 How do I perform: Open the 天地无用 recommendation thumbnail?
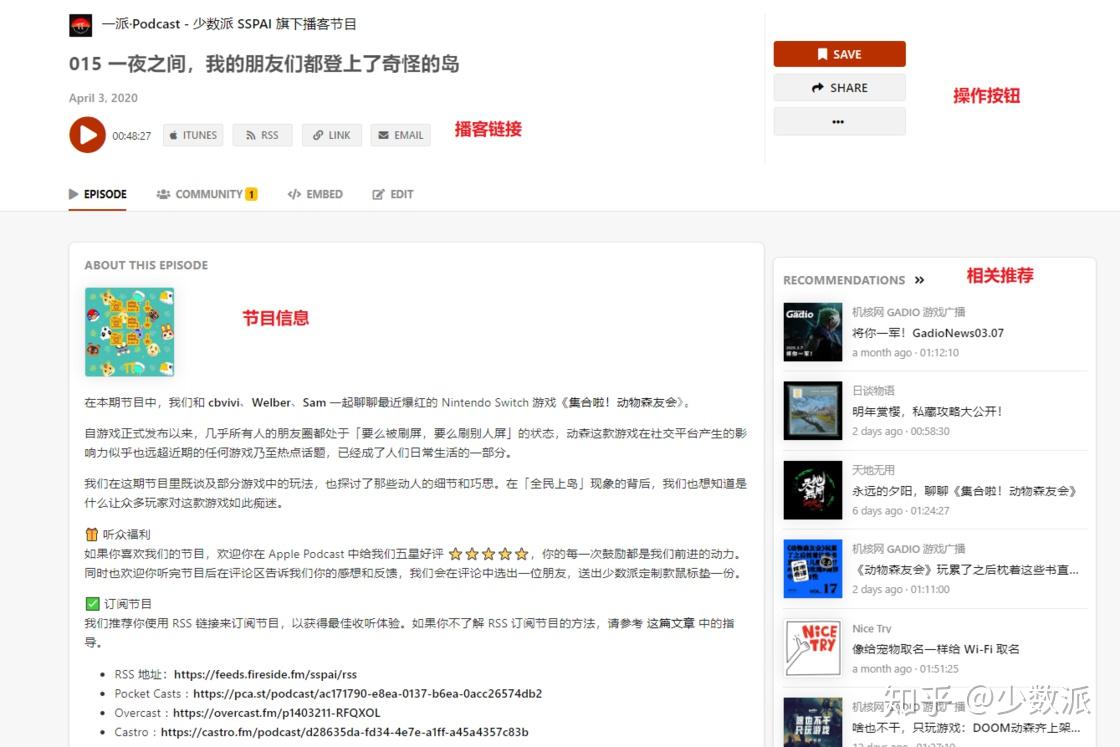(x=813, y=490)
